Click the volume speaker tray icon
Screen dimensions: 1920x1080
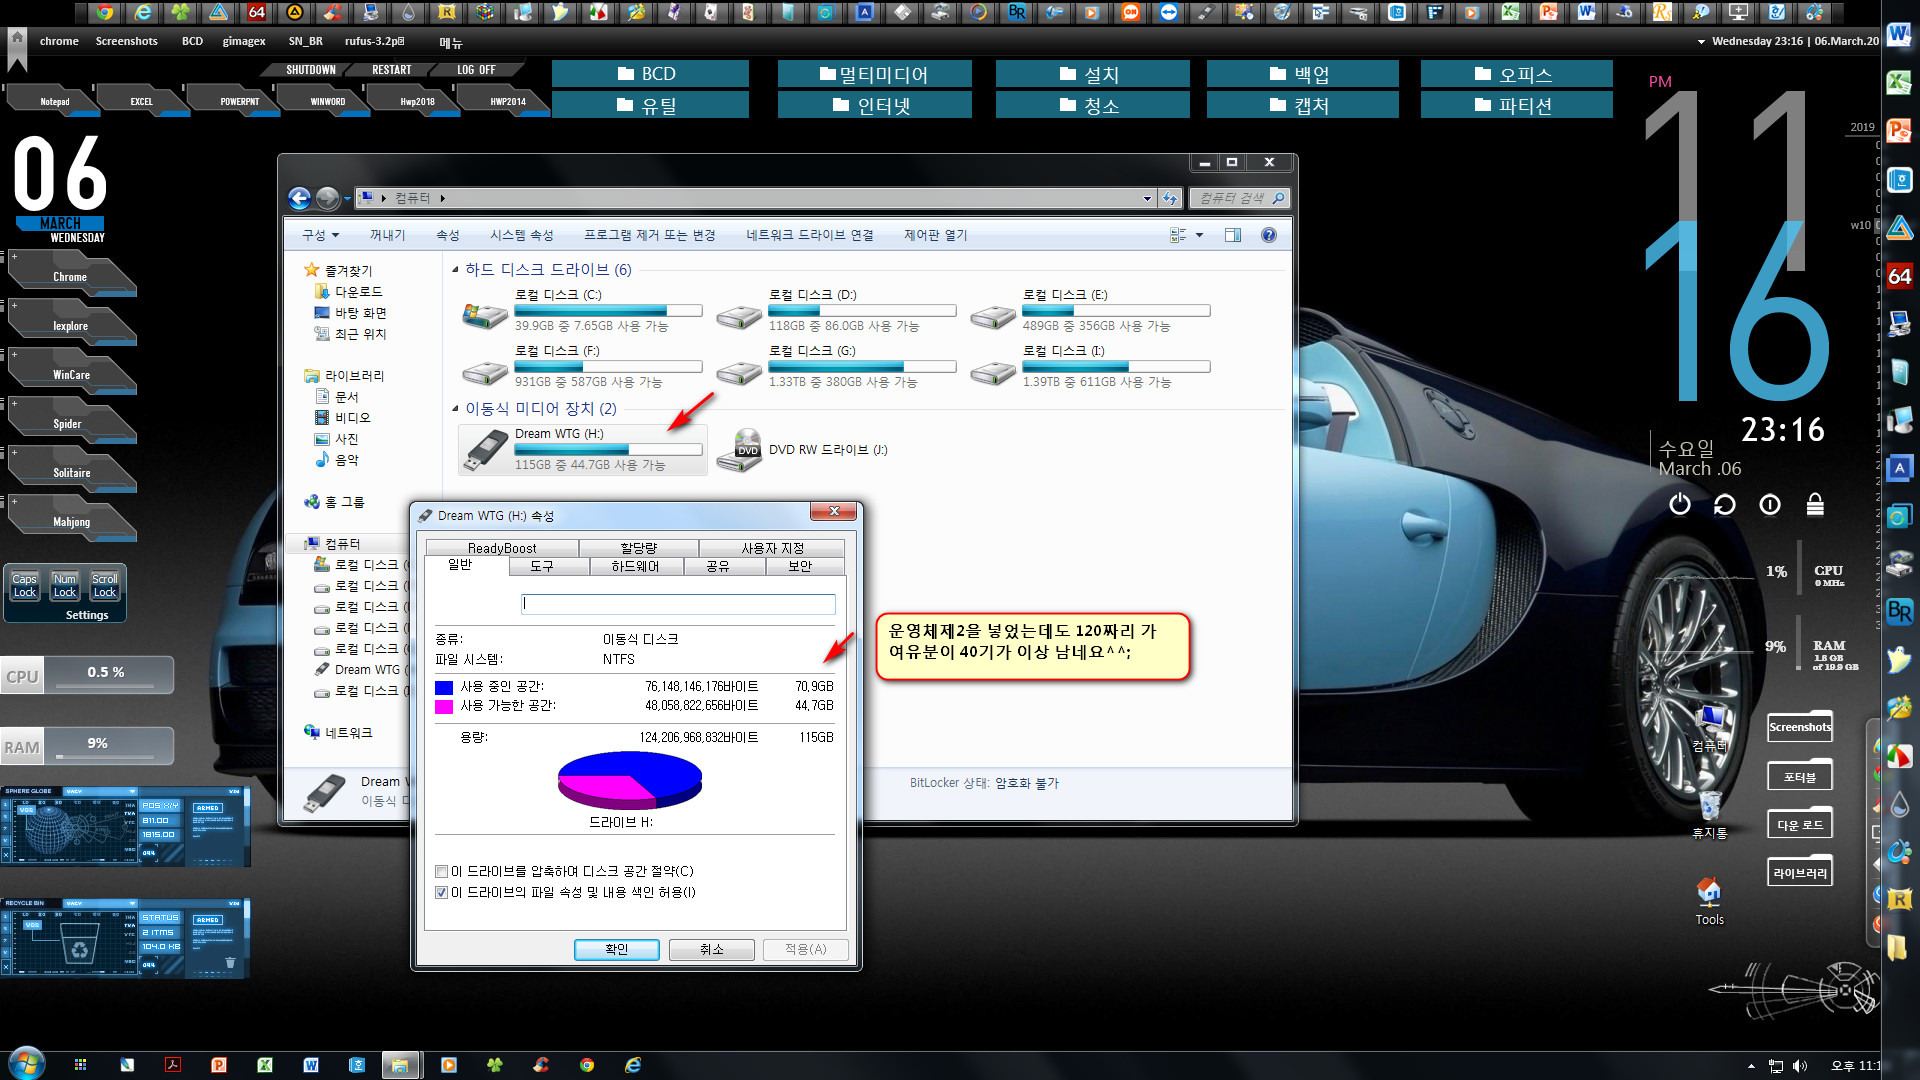click(1800, 1066)
